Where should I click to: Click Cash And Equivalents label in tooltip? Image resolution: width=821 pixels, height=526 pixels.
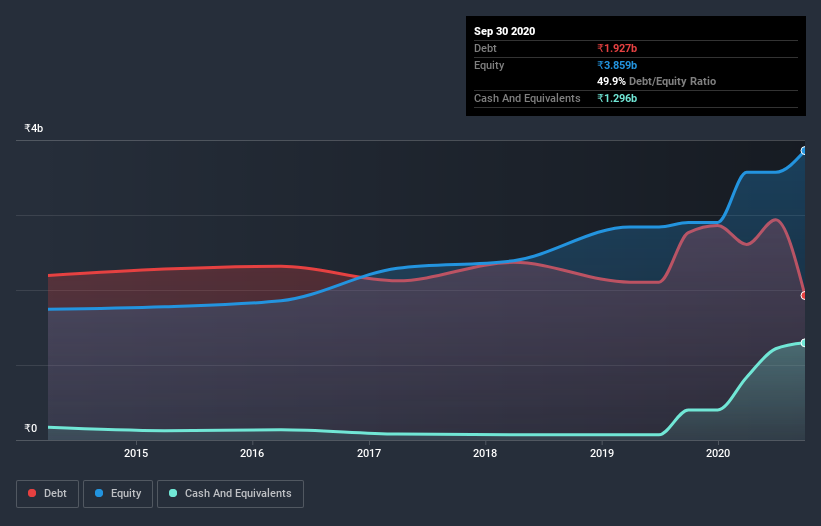click(x=527, y=98)
